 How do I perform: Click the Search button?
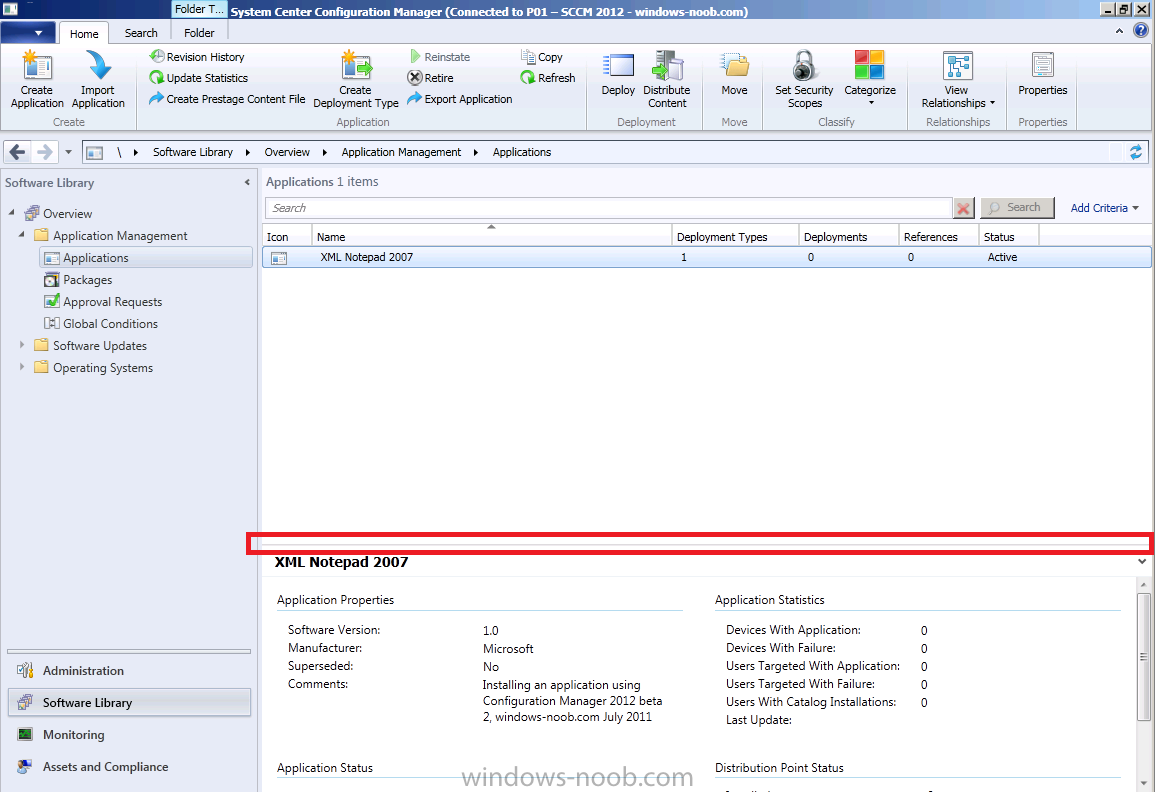point(1017,208)
